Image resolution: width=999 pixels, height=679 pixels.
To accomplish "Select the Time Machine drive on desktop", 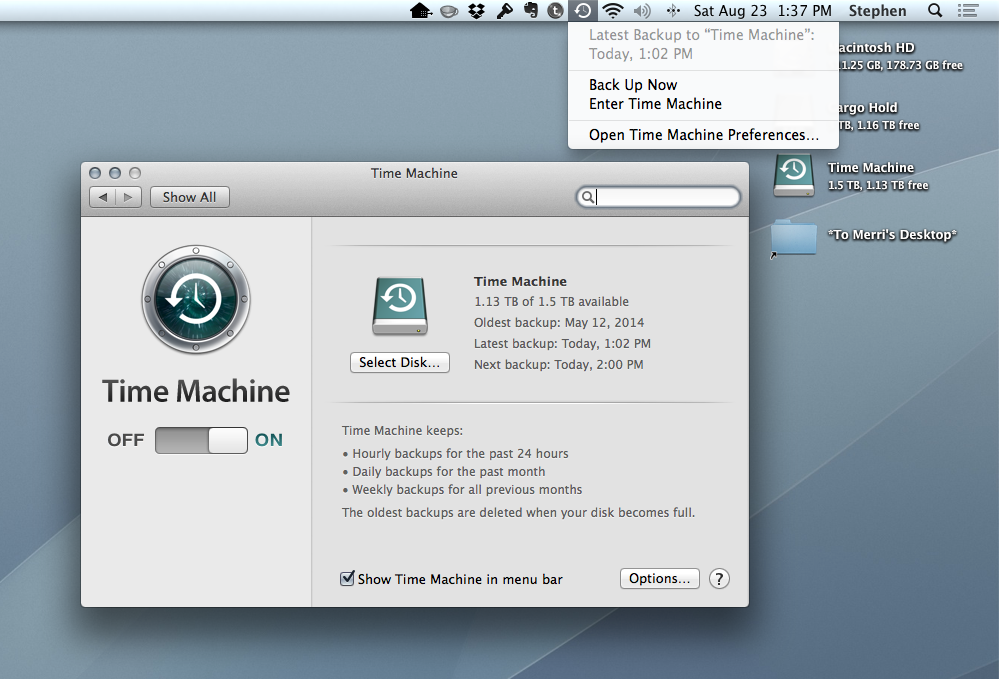I will [x=793, y=175].
